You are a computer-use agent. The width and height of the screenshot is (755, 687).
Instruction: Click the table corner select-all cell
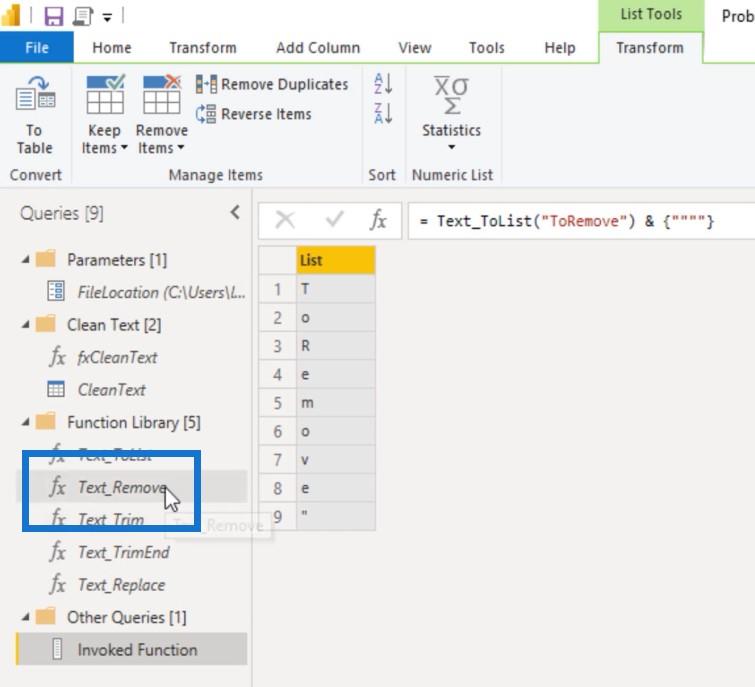tap(278, 260)
